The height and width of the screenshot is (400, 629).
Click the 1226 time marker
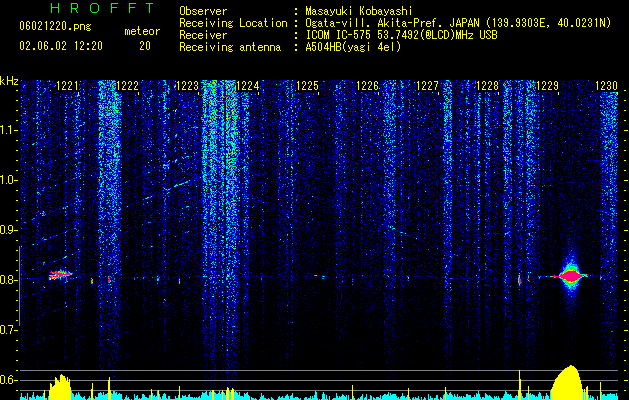367,86
